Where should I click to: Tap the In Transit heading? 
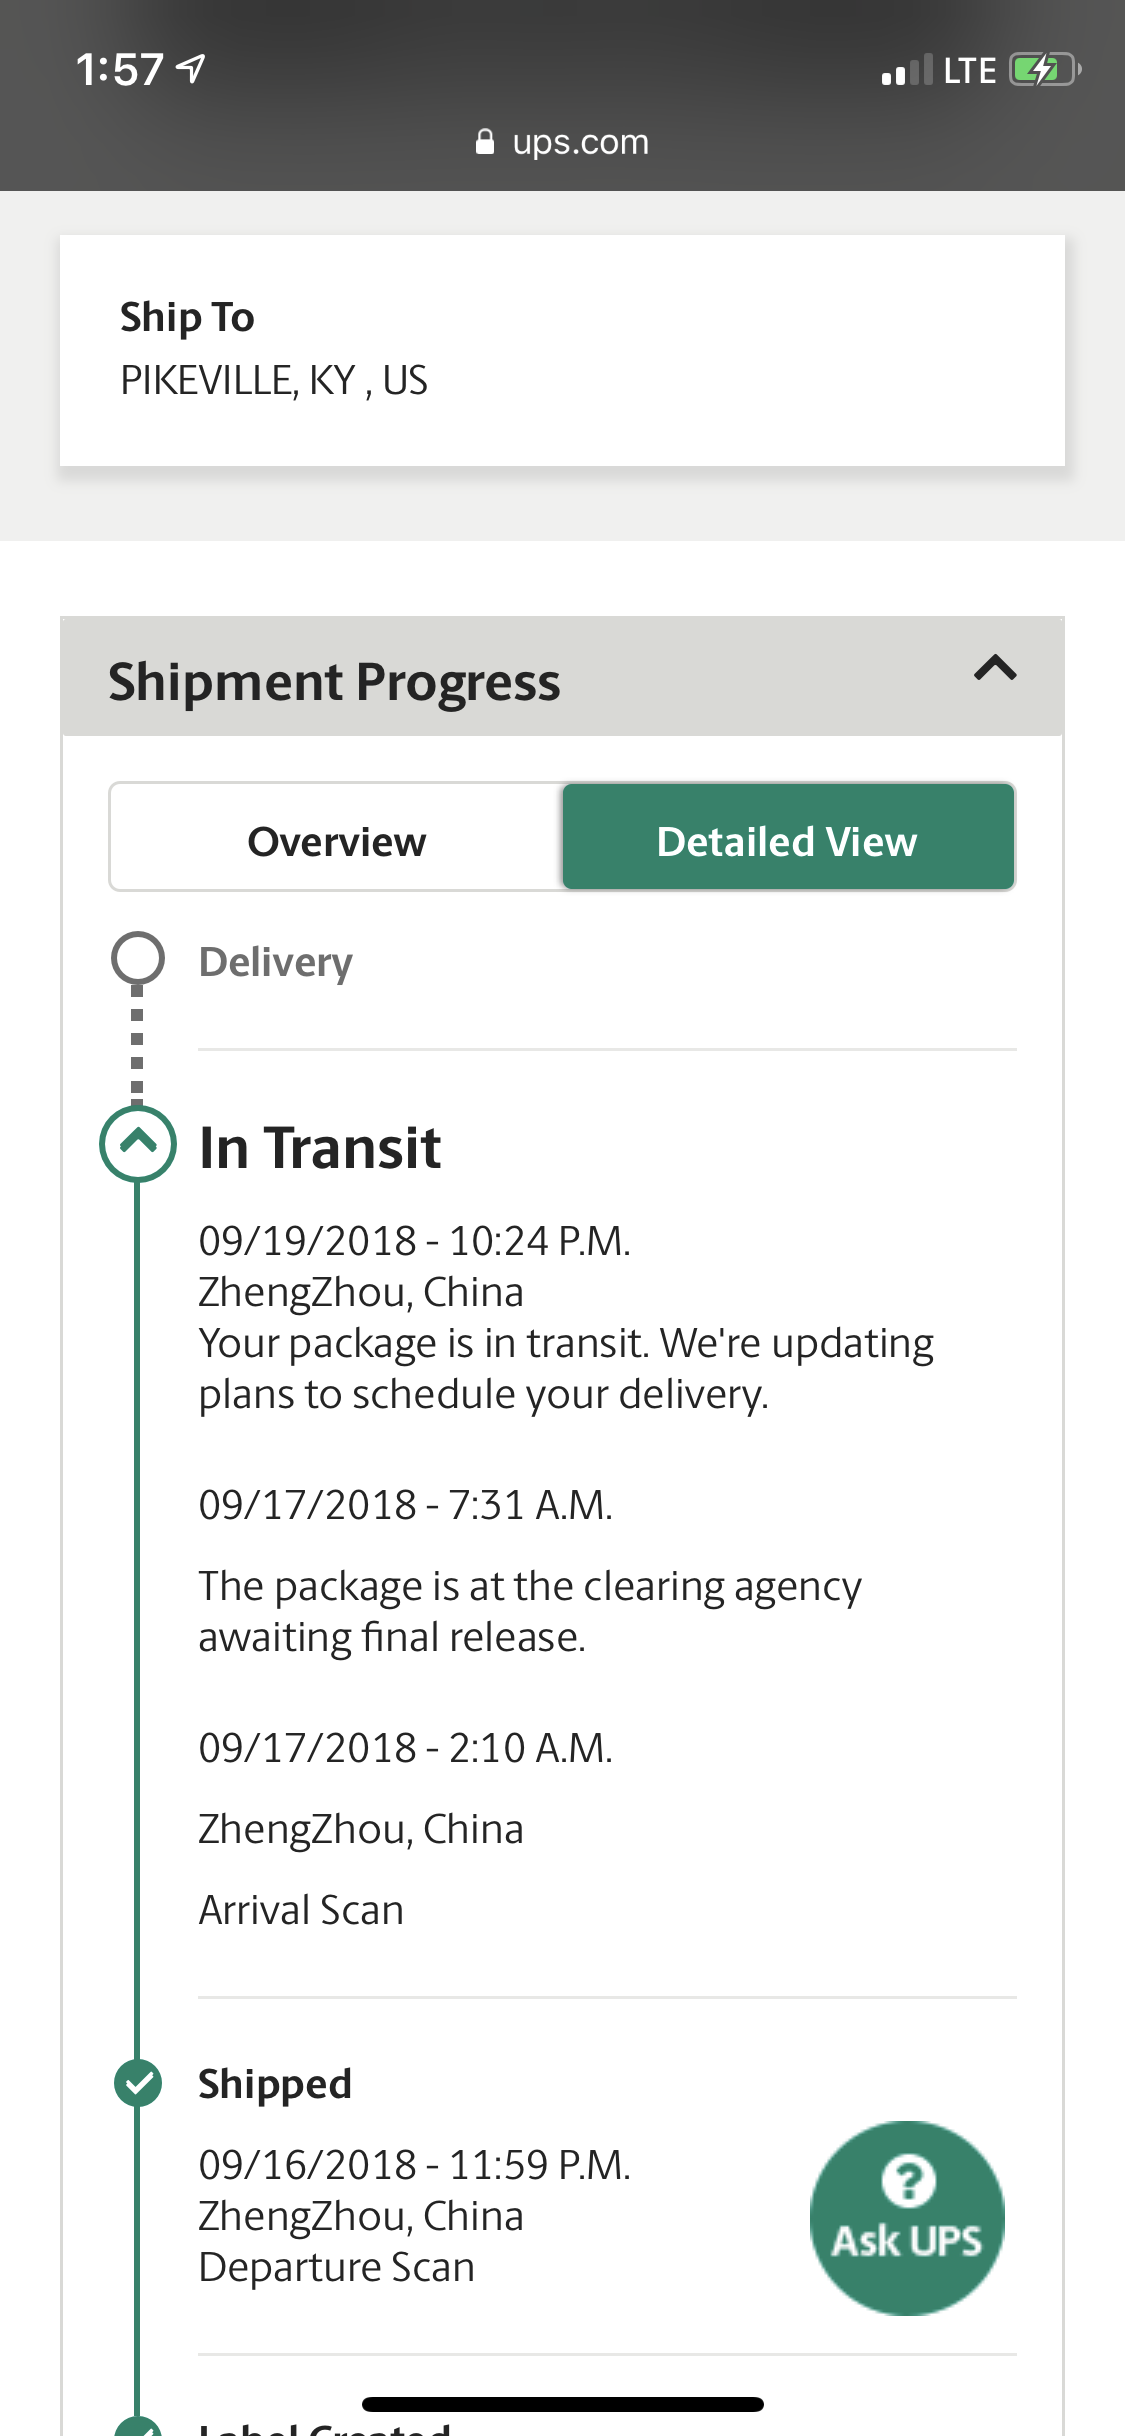tap(320, 1147)
